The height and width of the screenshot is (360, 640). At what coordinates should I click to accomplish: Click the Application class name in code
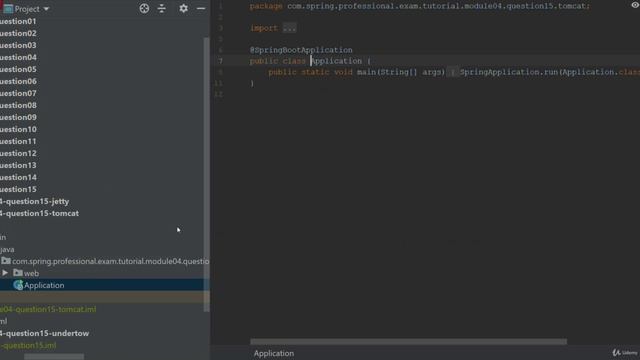click(x=336, y=61)
